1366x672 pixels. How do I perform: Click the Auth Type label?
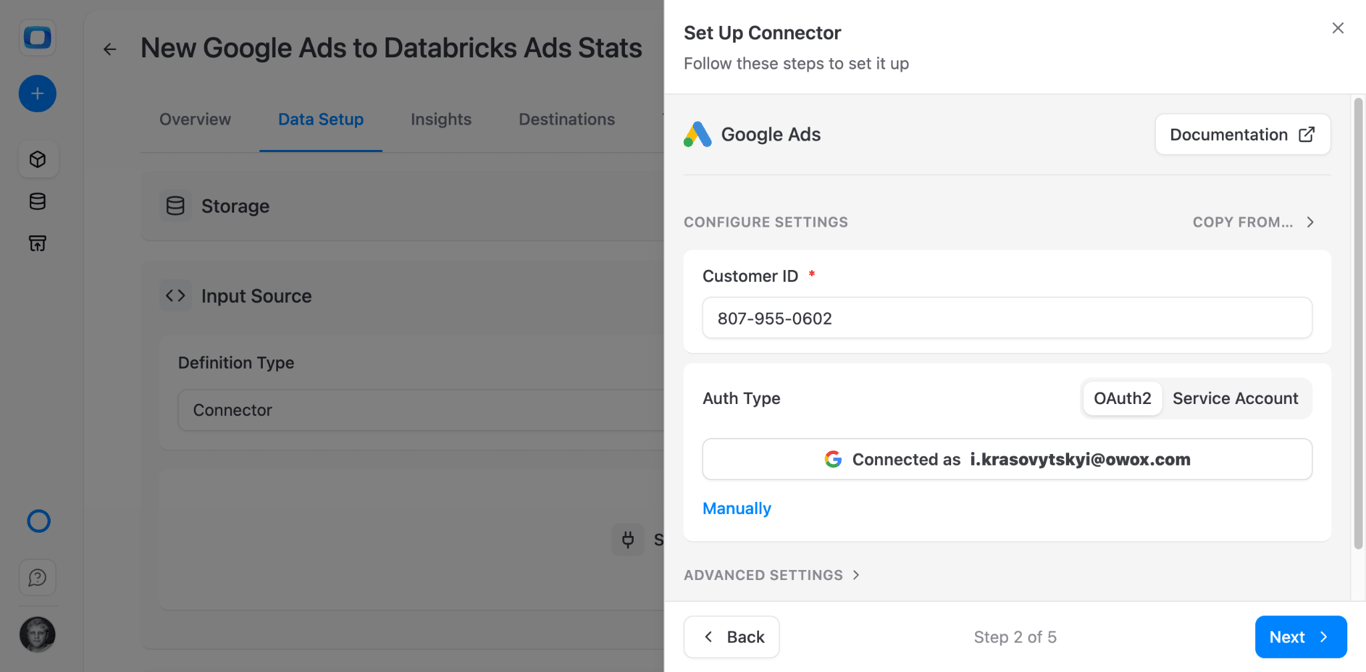point(741,398)
